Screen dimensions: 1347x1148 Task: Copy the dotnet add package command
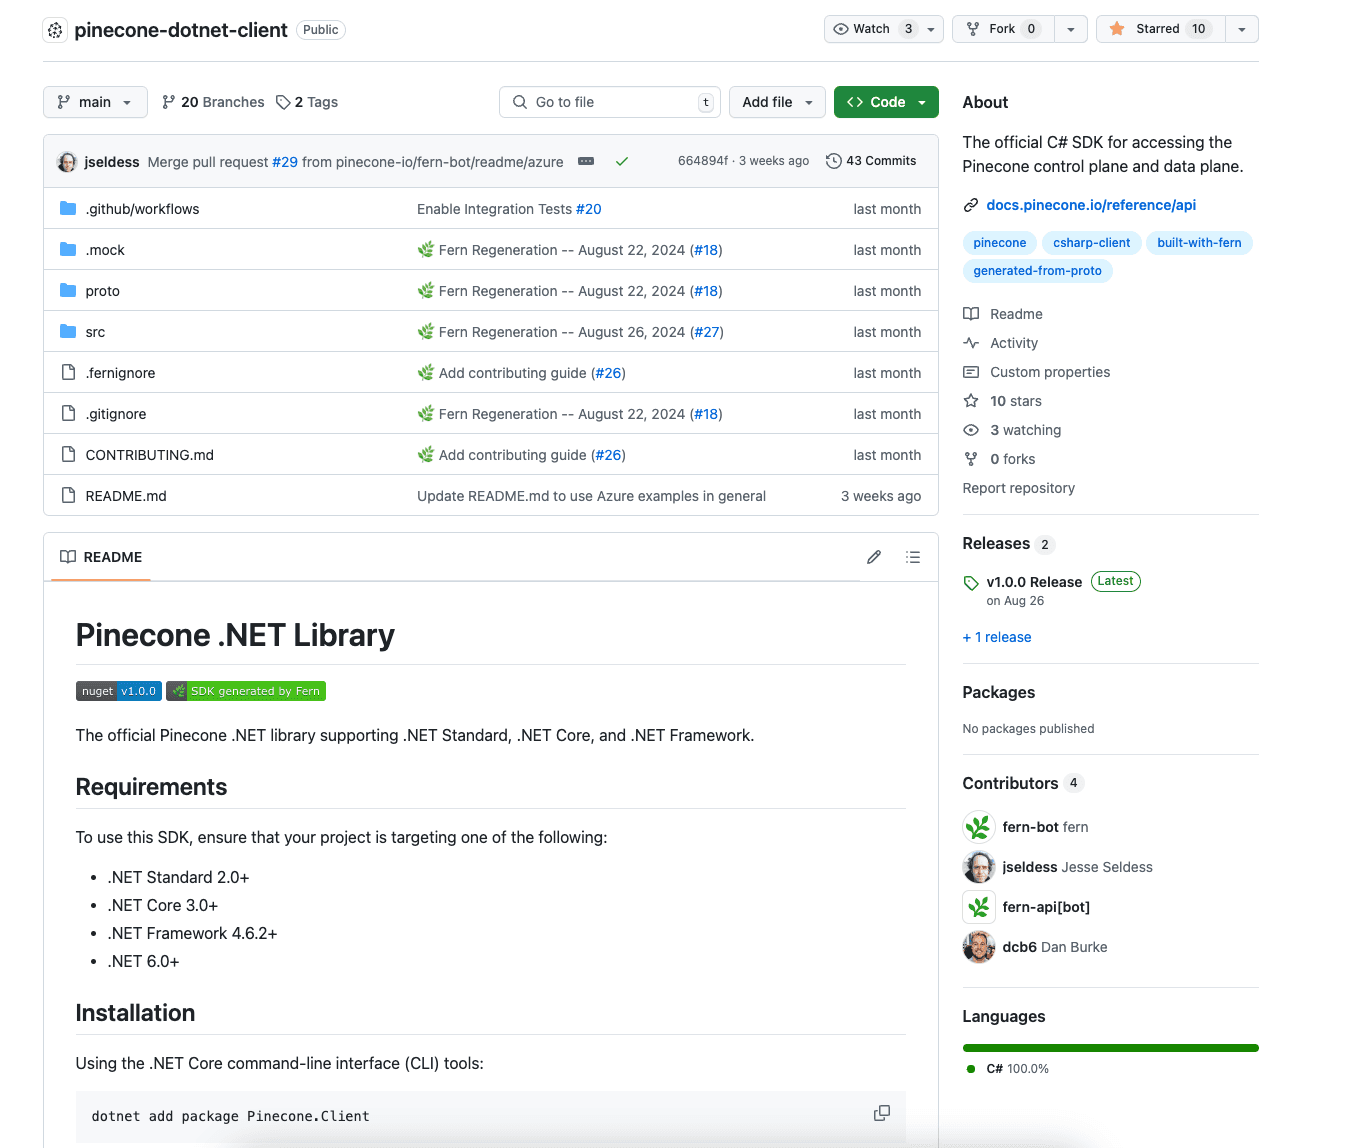[882, 1113]
